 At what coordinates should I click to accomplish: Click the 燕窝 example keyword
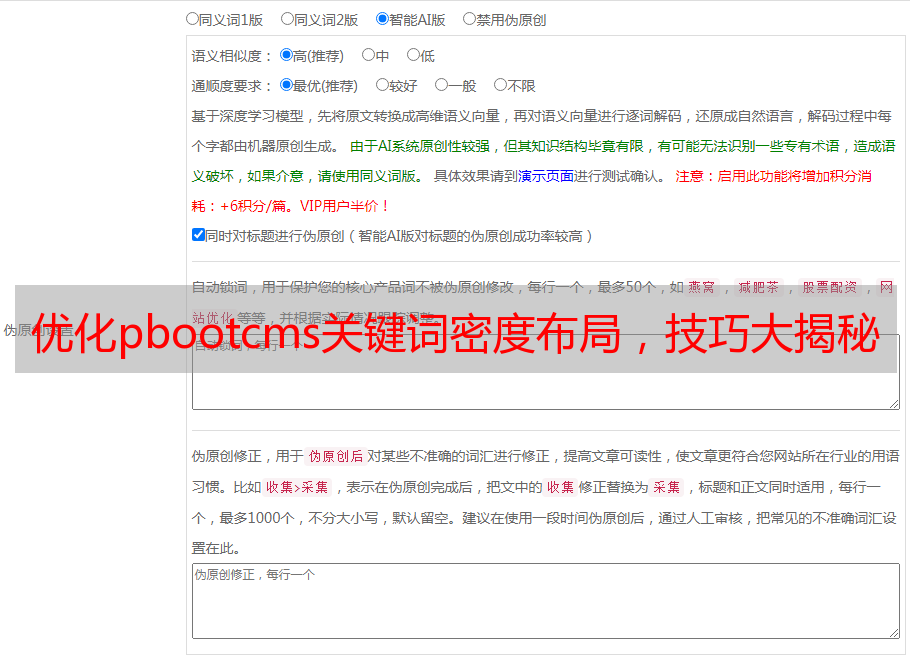[x=702, y=287]
